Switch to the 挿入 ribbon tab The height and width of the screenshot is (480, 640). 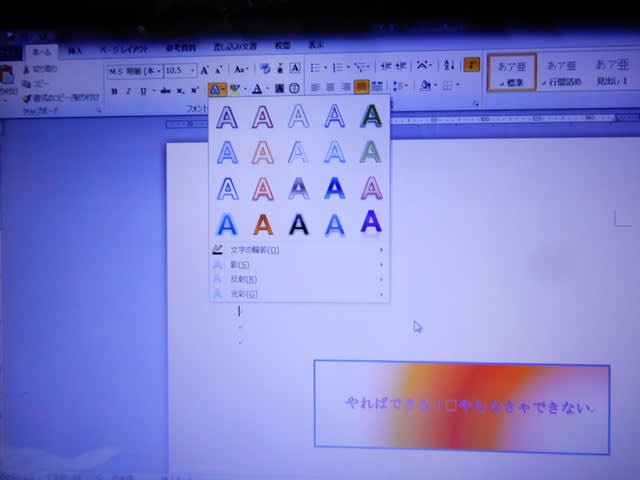(76, 48)
